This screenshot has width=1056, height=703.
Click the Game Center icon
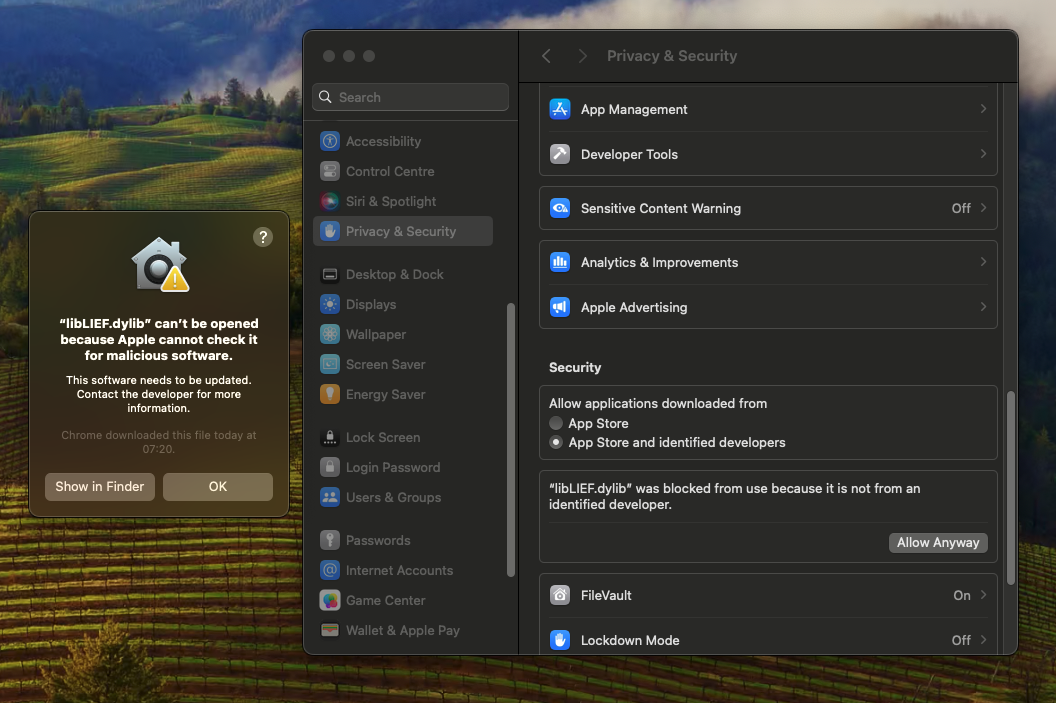[x=329, y=600]
